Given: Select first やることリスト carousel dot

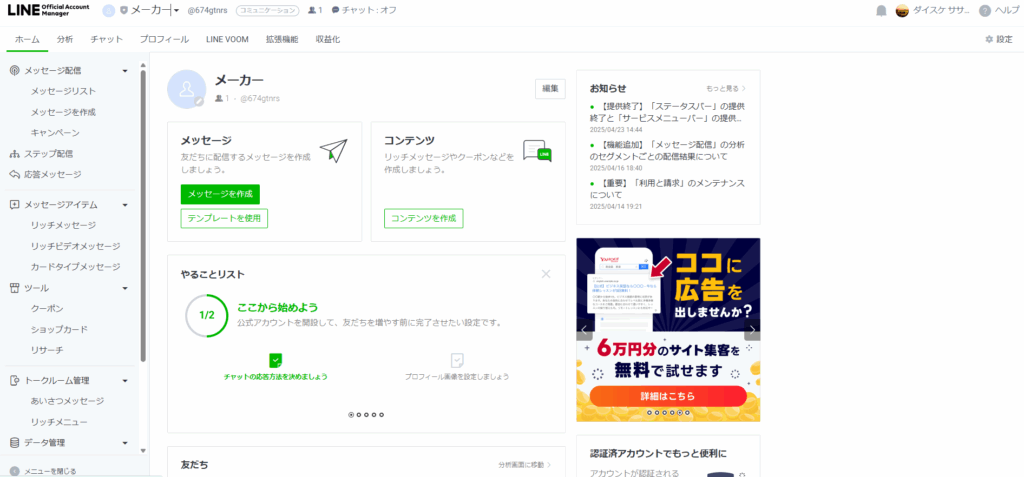Looking at the screenshot, I should (x=351, y=414).
